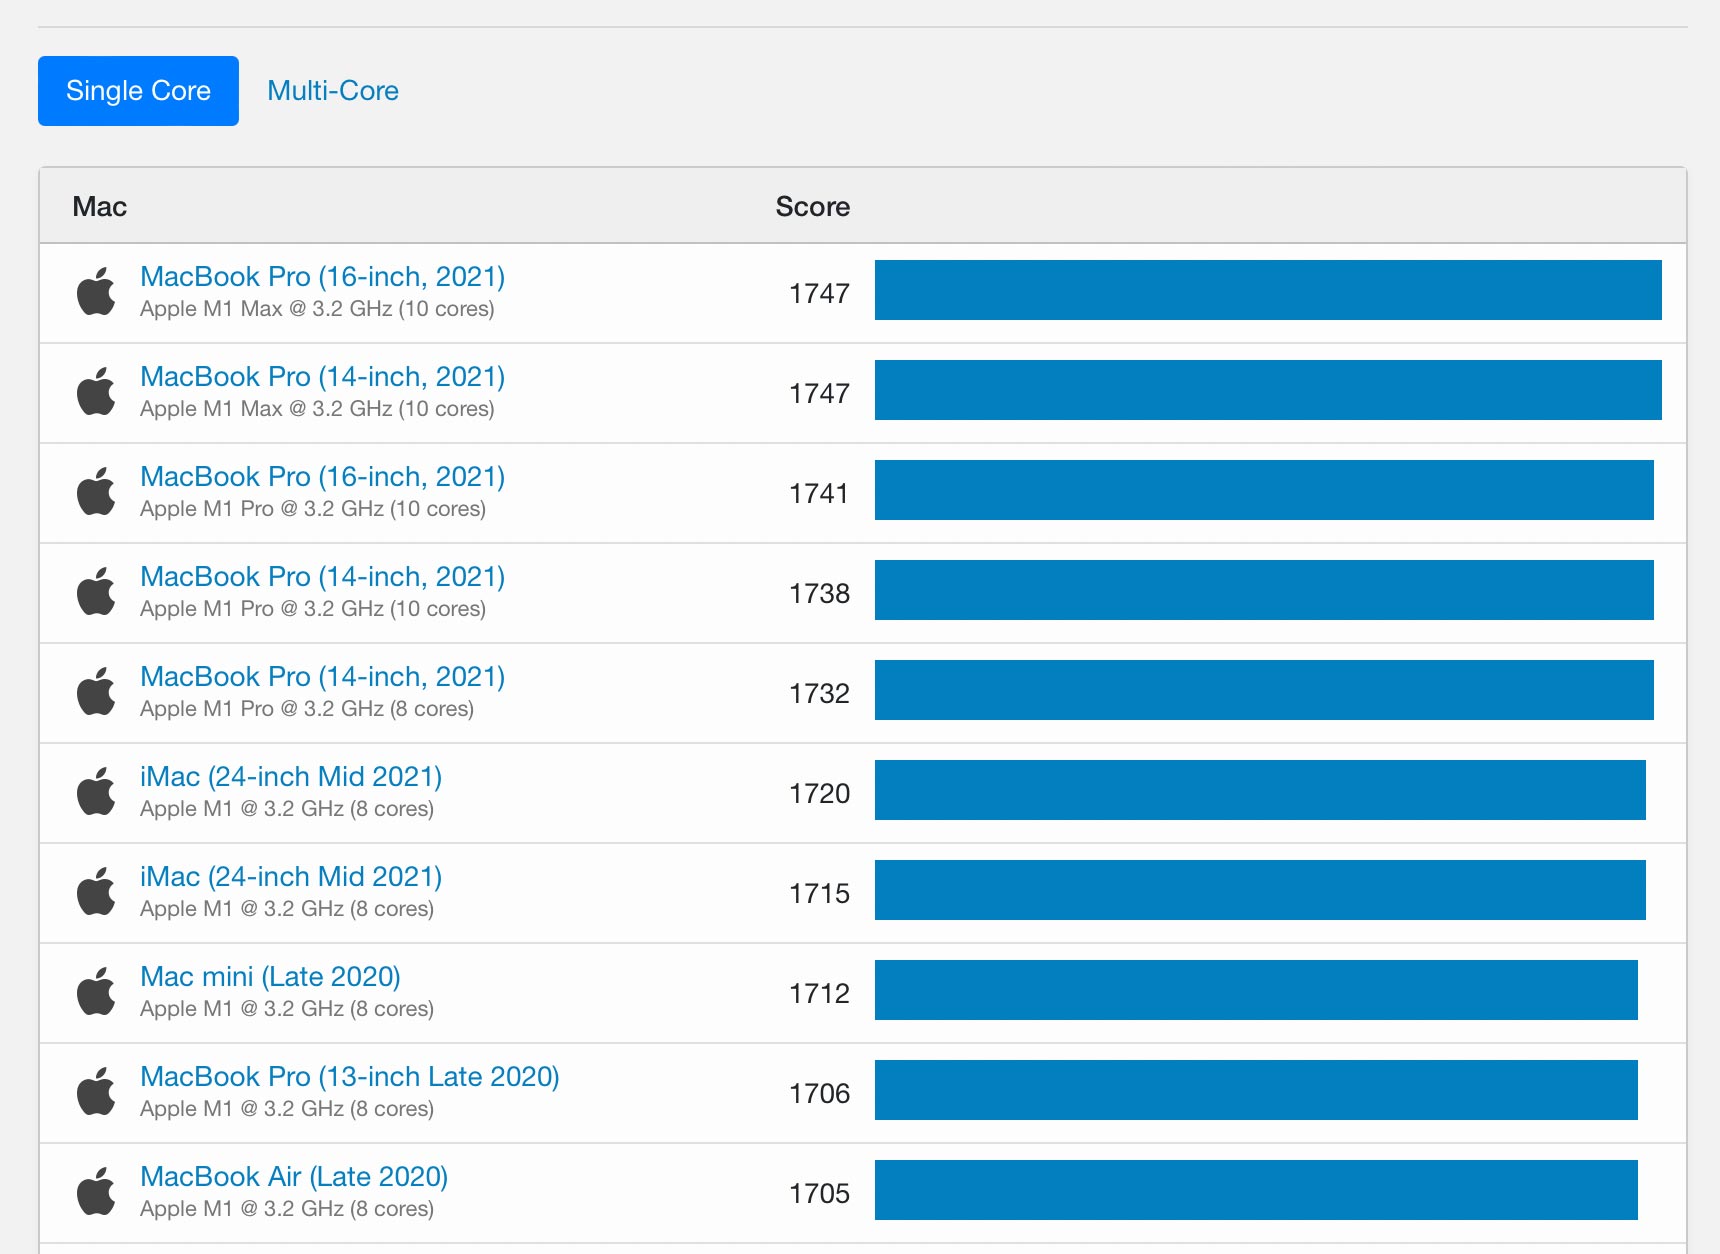Click the score value 1732
Screen dimensions: 1720x1254
pyautogui.click(x=819, y=694)
